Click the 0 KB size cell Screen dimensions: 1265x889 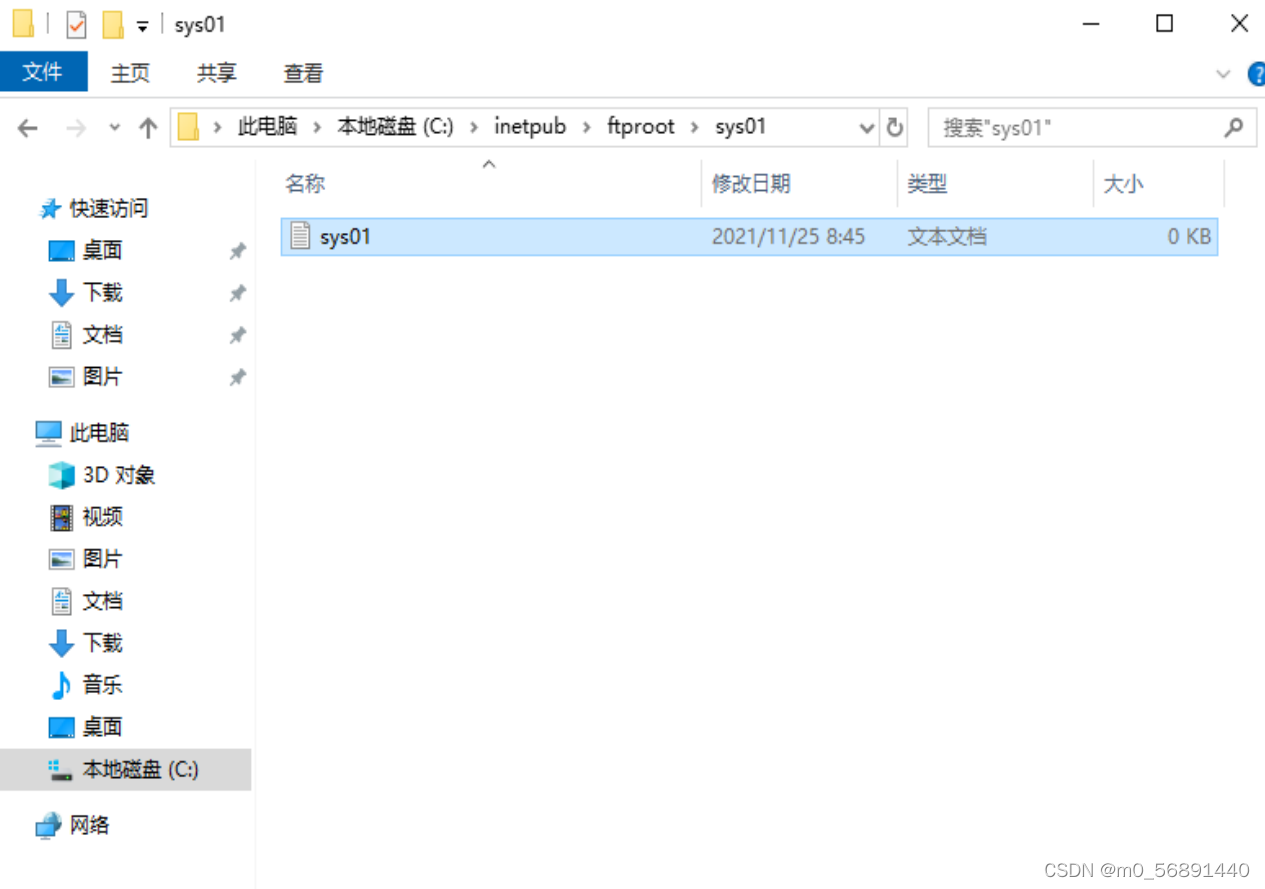(x=1189, y=237)
